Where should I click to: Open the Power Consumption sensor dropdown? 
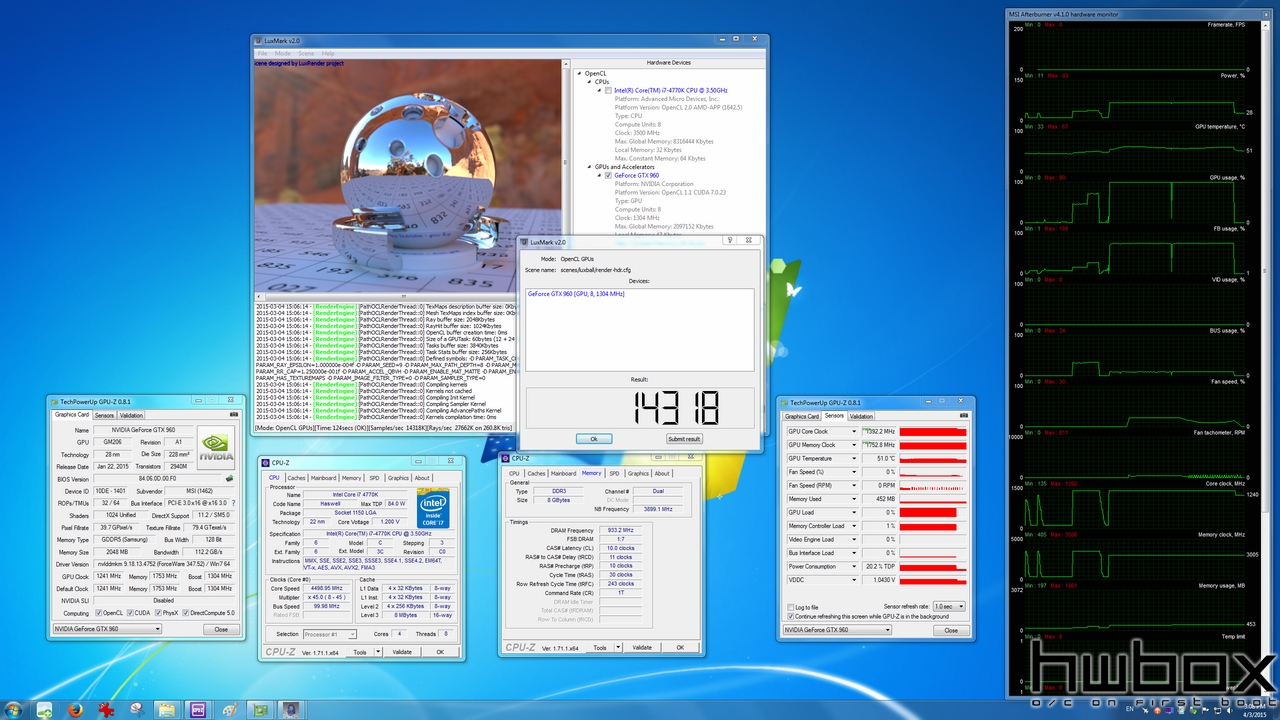854,566
